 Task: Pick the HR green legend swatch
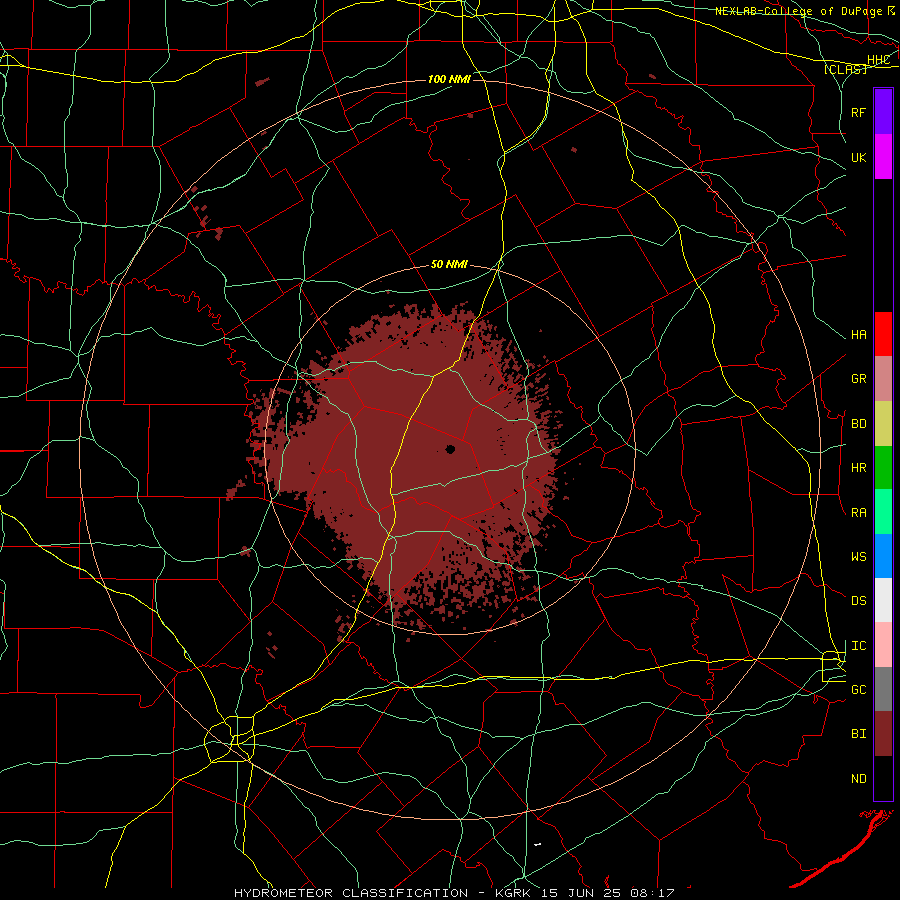[x=883, y=467]
